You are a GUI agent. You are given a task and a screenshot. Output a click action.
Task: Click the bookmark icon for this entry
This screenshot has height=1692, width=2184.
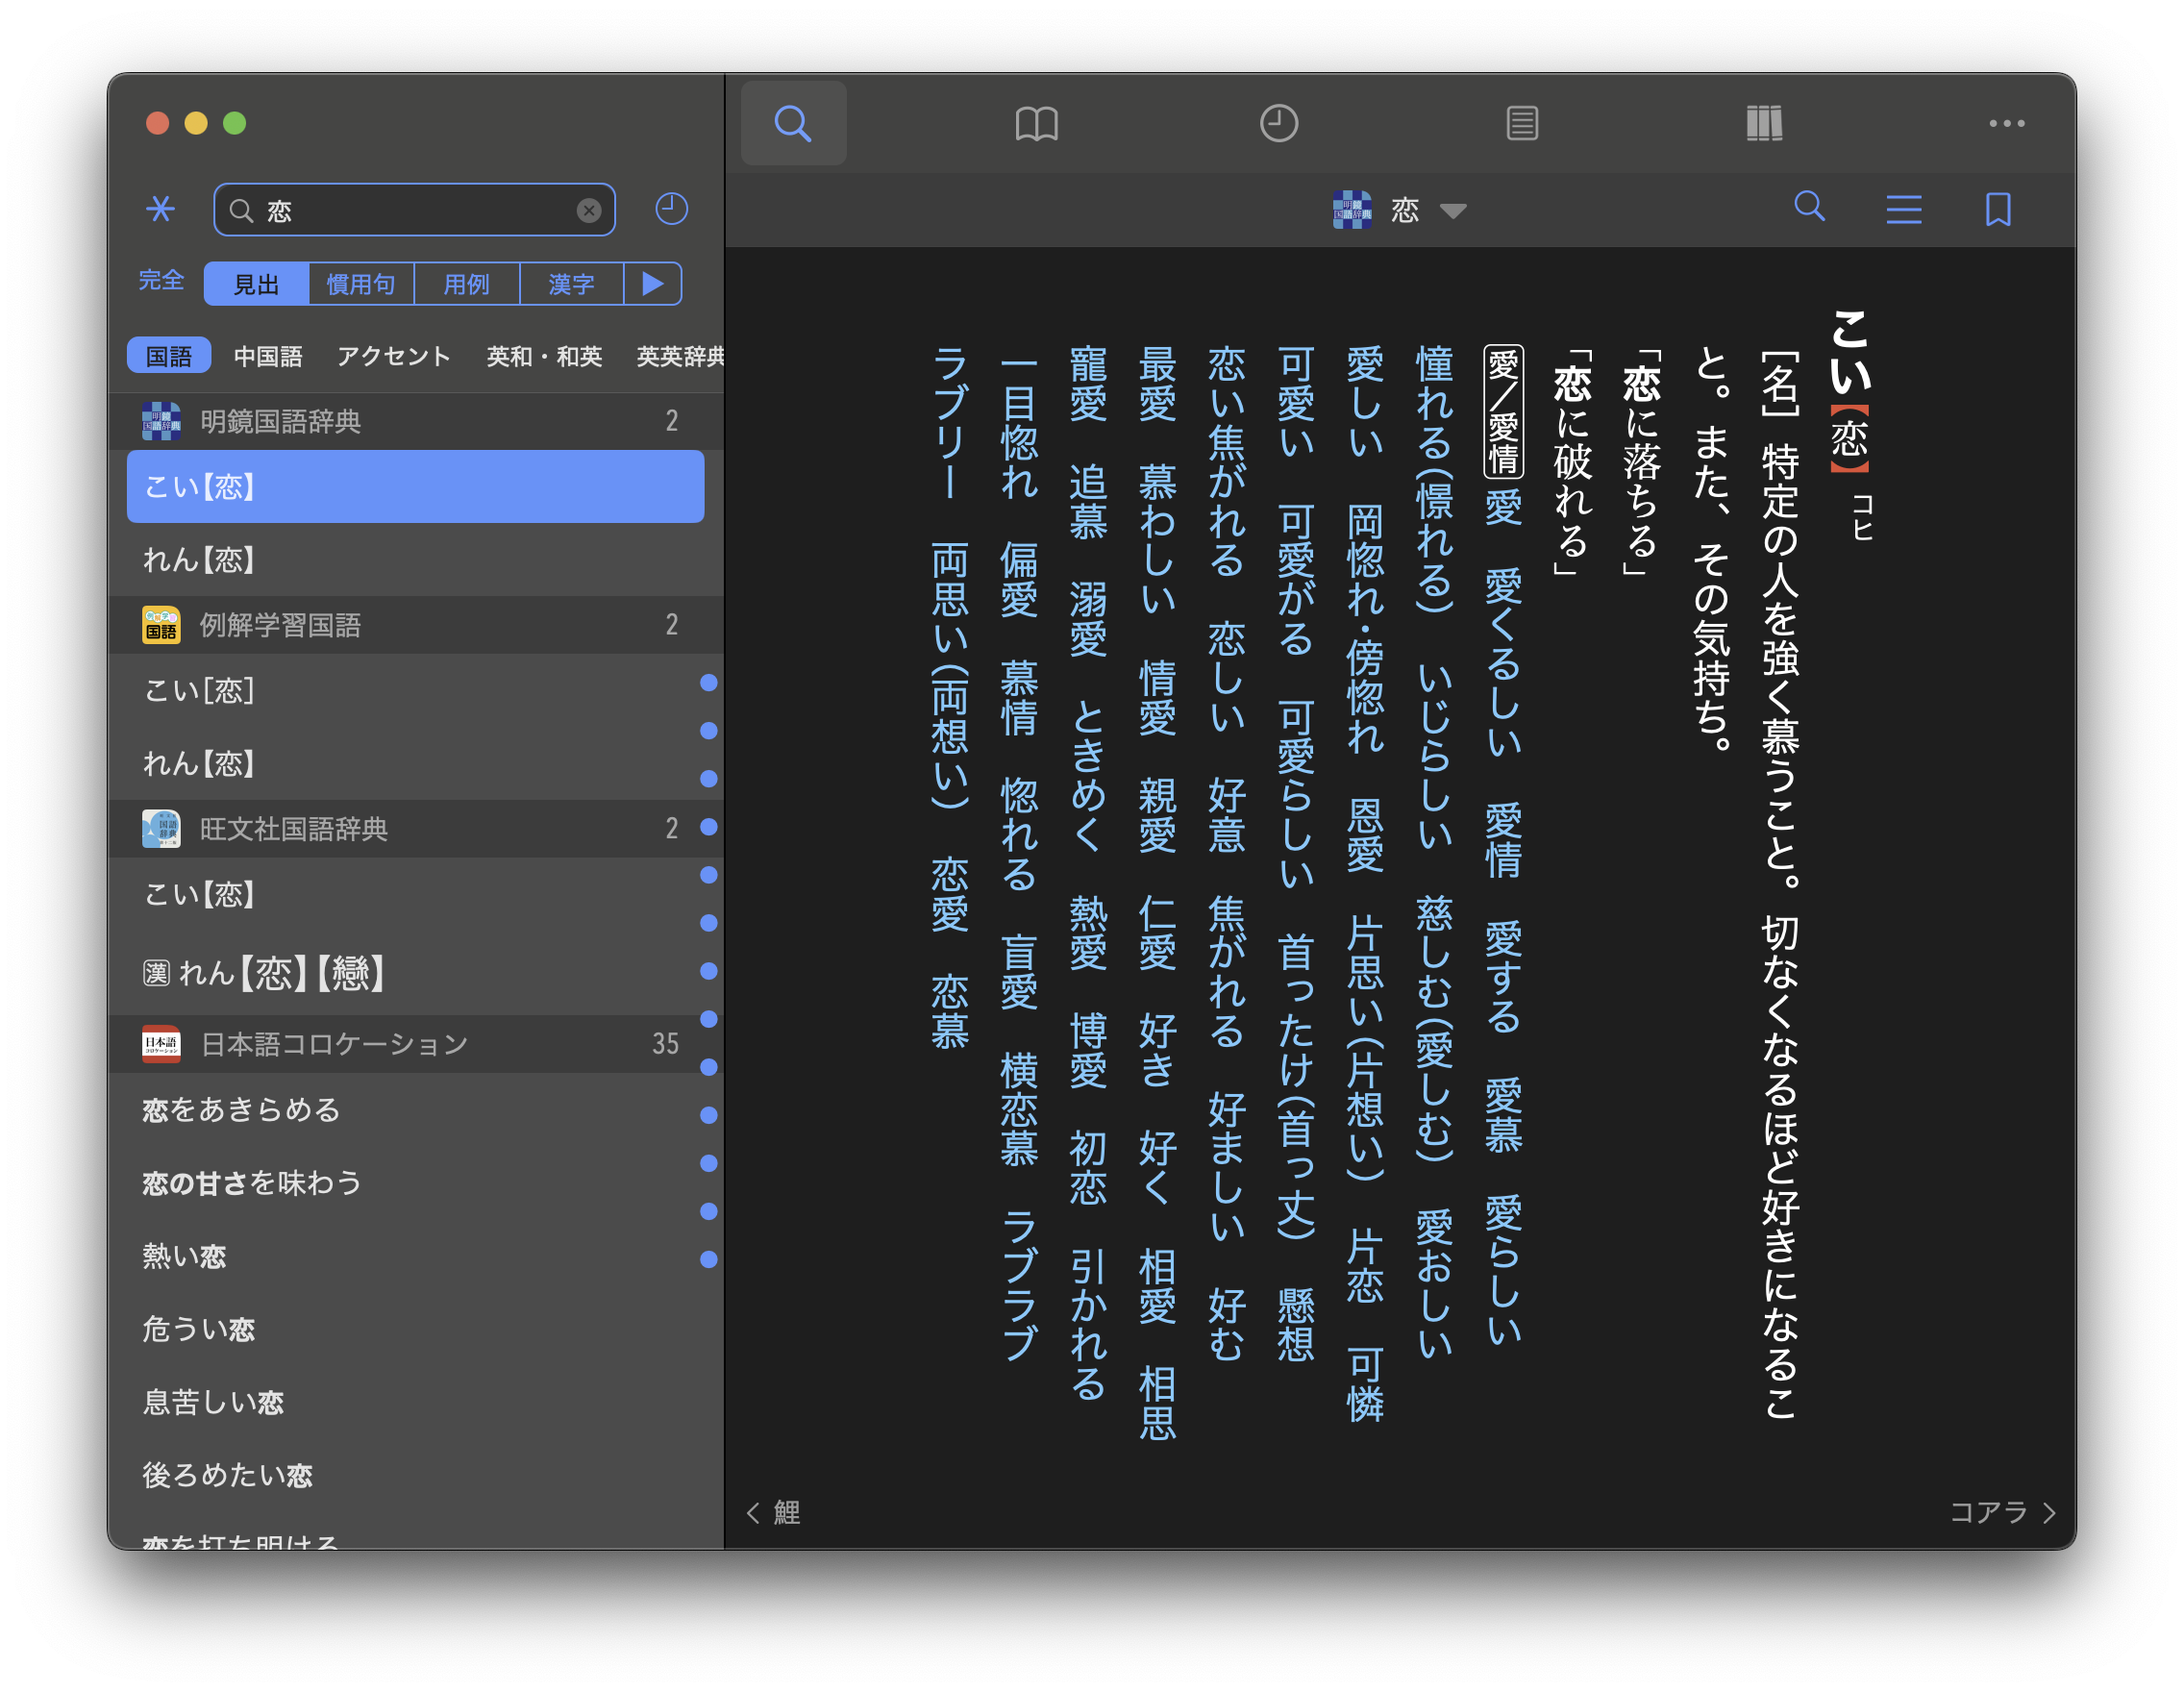1998,209
